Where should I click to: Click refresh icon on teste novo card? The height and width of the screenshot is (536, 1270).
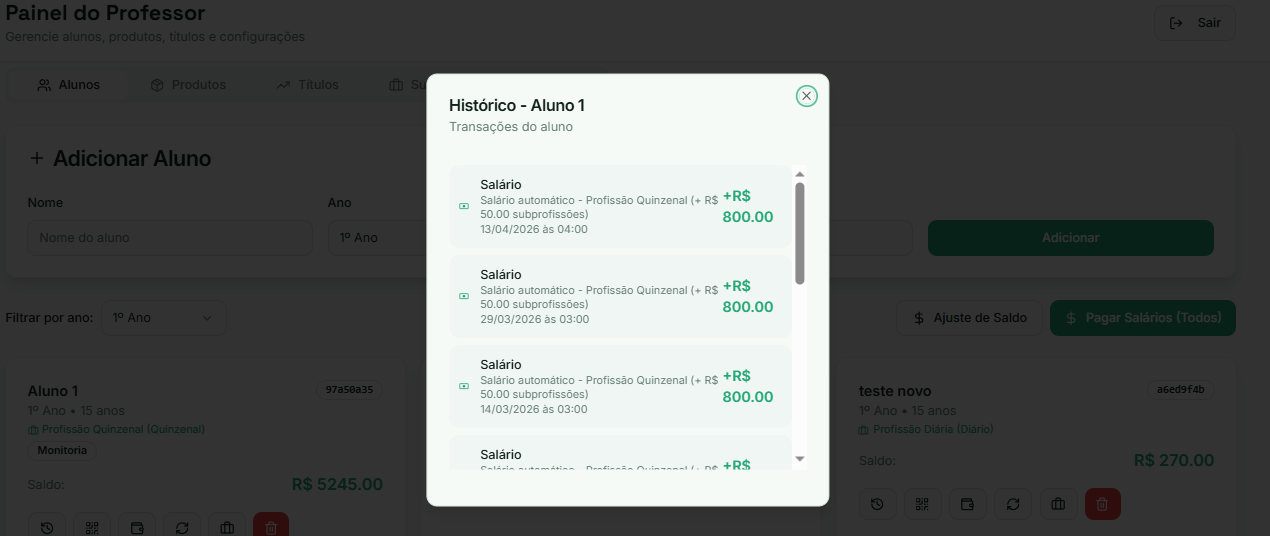click(1013, 504)
